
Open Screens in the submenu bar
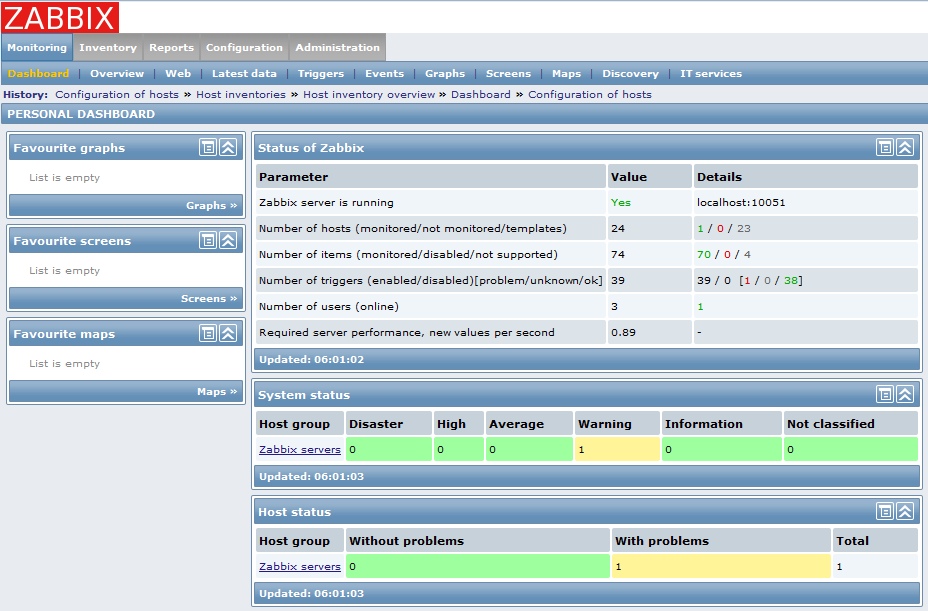tap(508, 73)
